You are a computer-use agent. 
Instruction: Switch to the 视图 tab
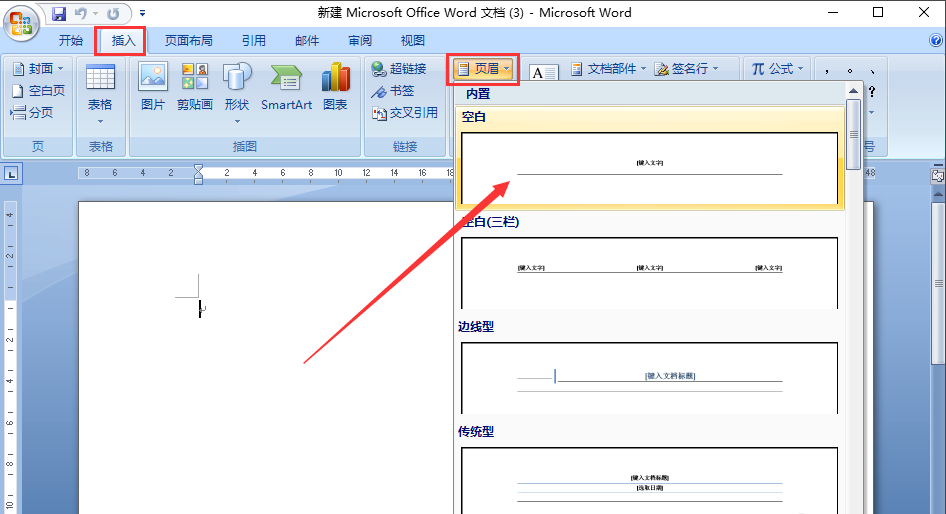413,40
